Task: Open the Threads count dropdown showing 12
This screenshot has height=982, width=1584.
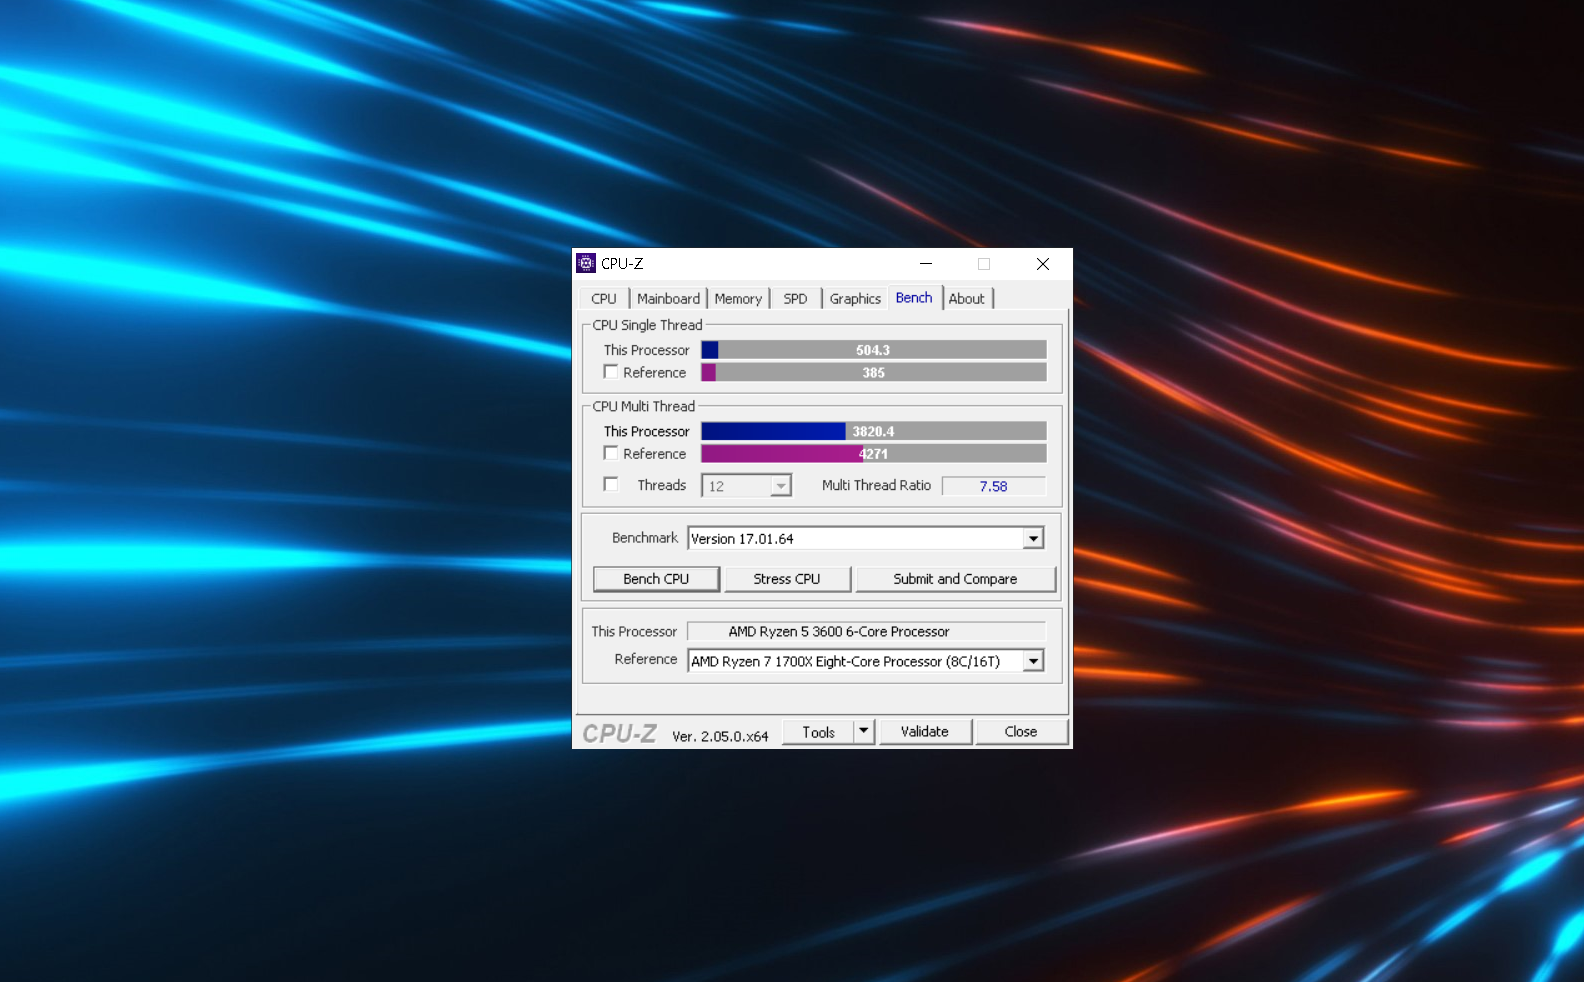Action: pos(746,486)
